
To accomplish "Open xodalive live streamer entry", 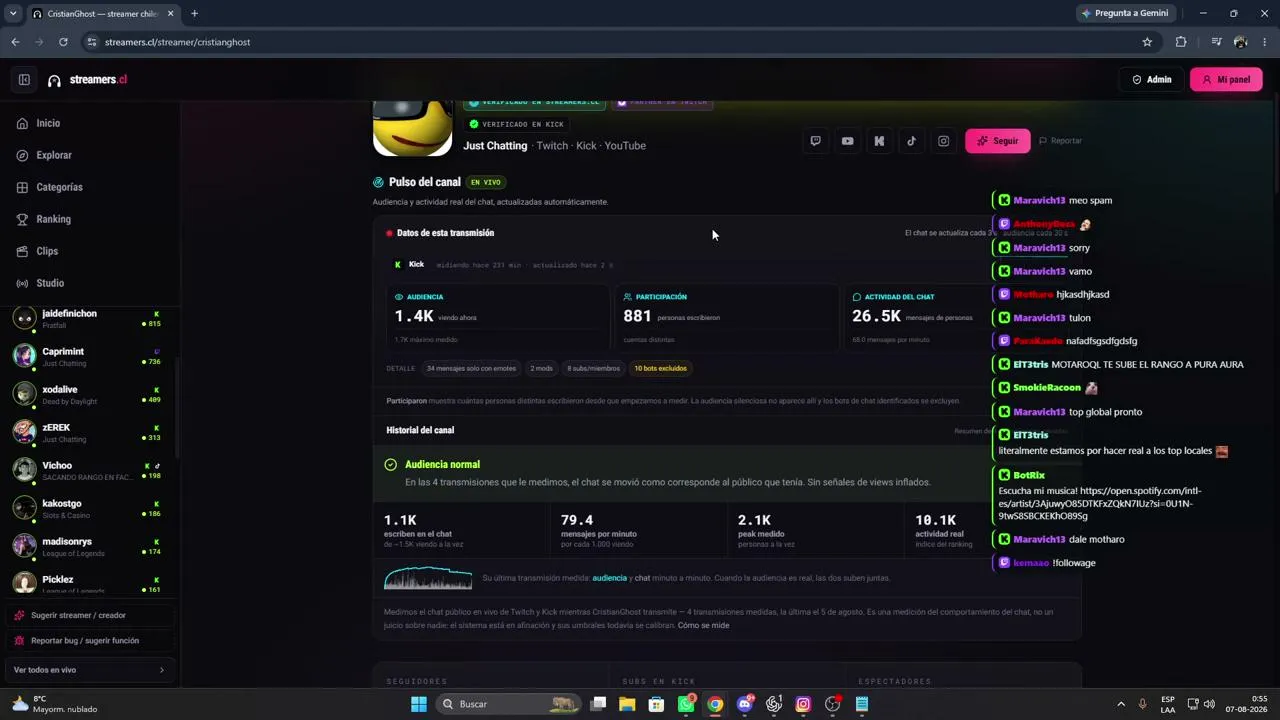I will coord(89,395).
